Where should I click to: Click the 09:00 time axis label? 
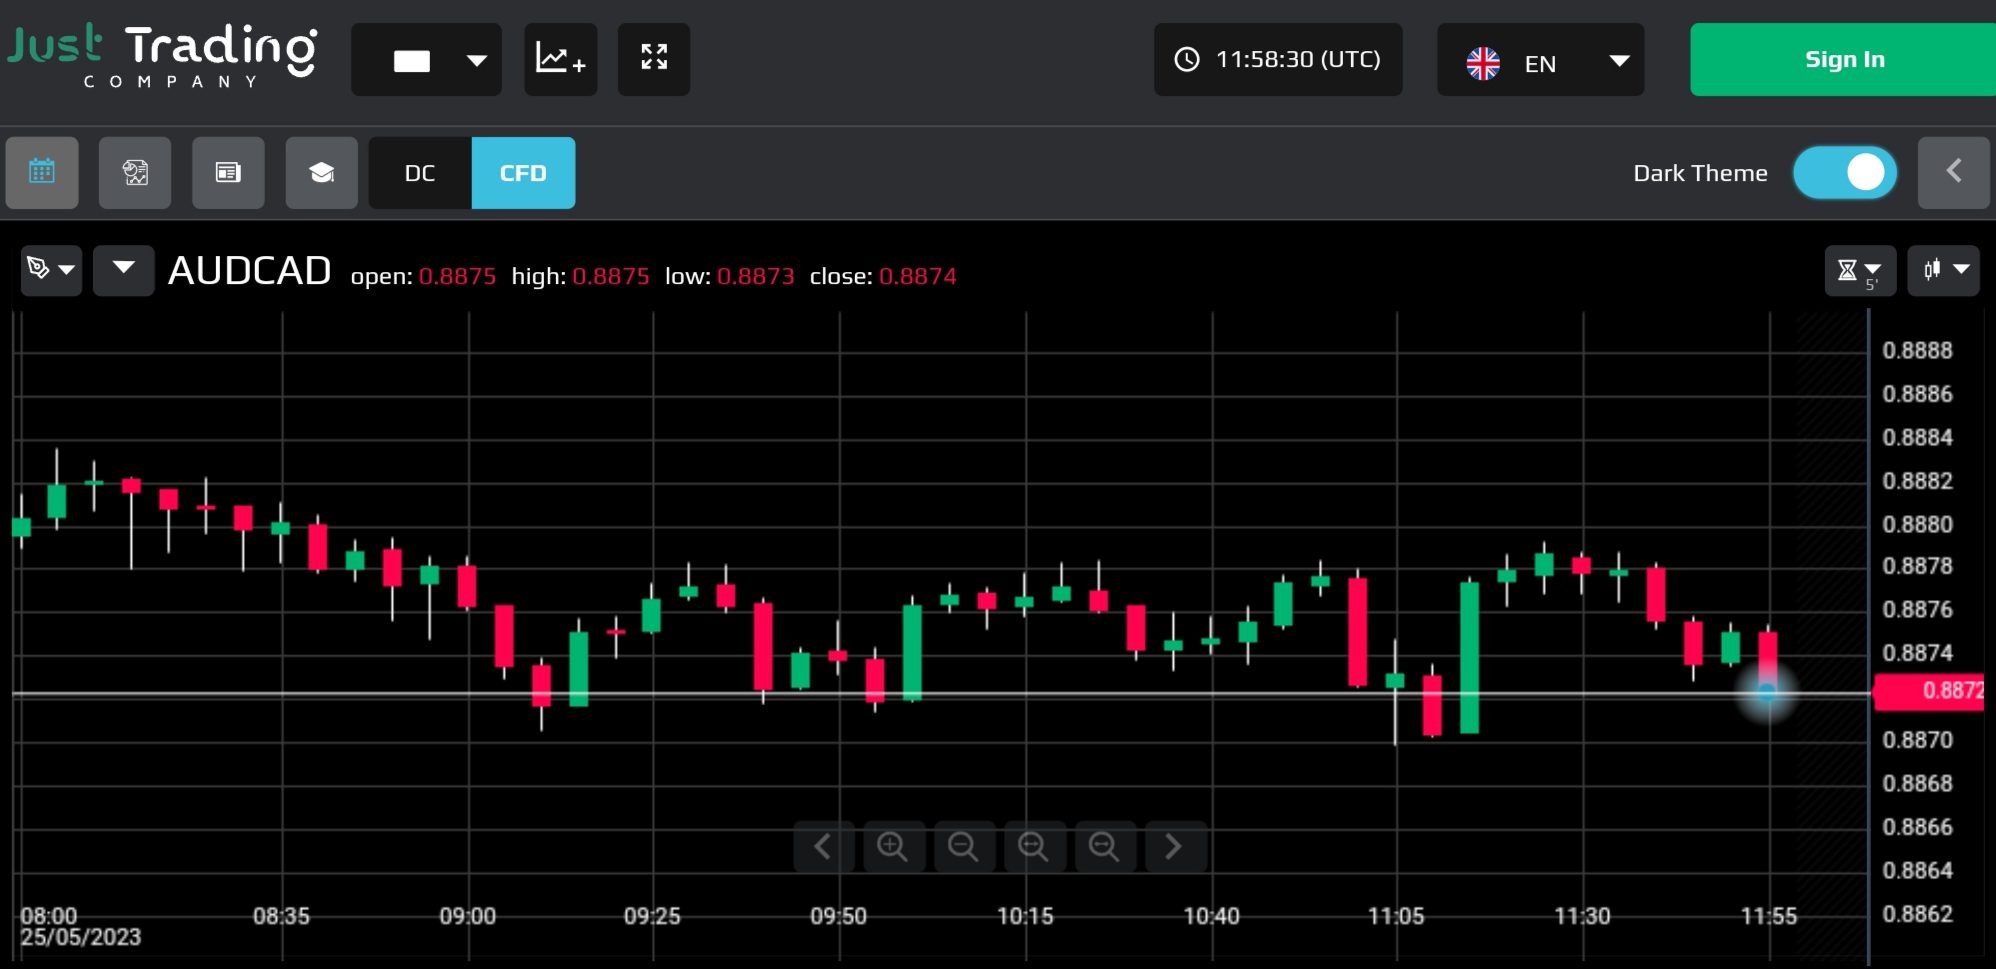[x=467, y=916]
